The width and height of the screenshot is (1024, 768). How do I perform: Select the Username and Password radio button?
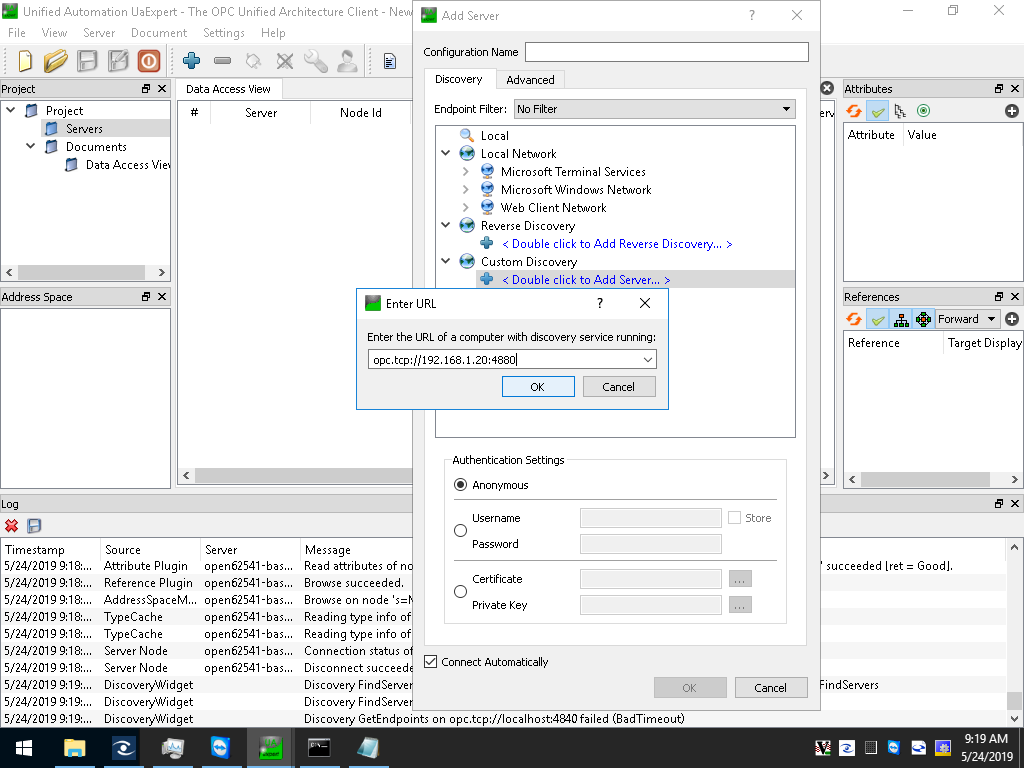pos(460,530)
